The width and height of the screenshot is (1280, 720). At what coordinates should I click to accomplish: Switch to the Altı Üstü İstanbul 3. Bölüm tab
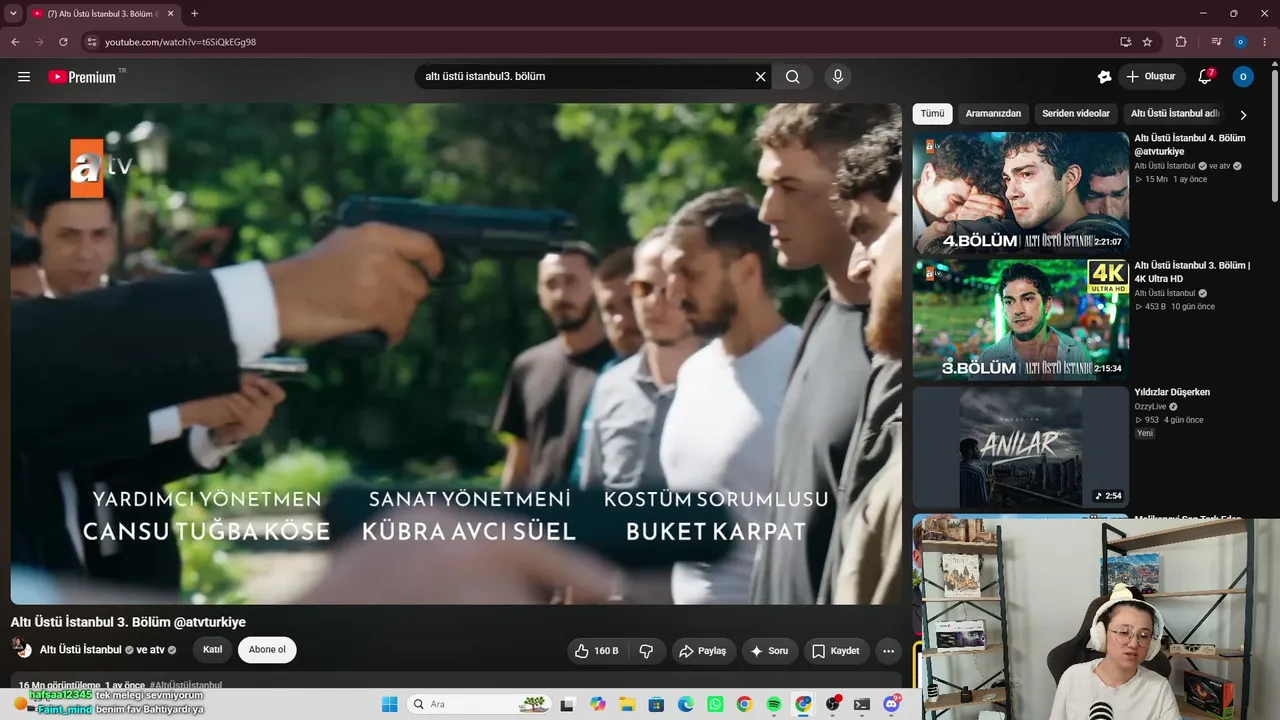pos(103,14)
